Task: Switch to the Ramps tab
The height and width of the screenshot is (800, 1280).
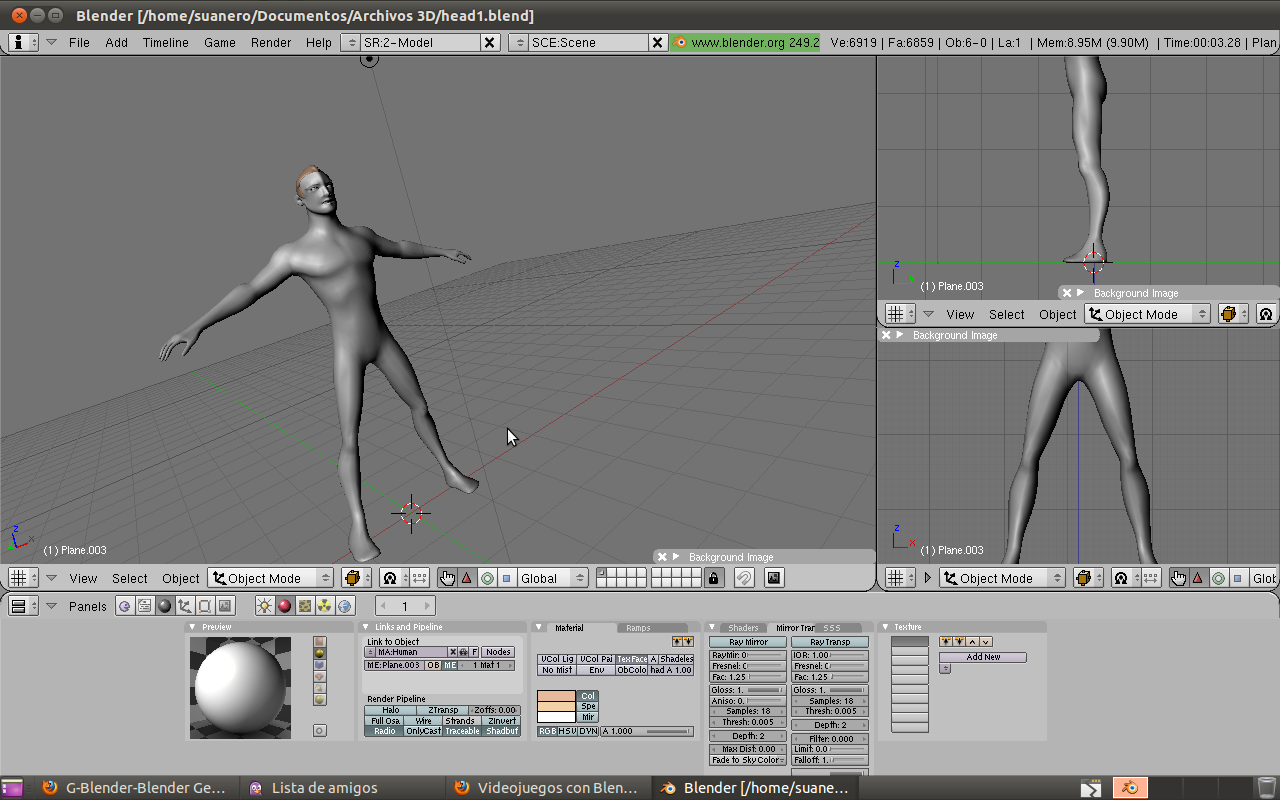Action: [638, 628]
